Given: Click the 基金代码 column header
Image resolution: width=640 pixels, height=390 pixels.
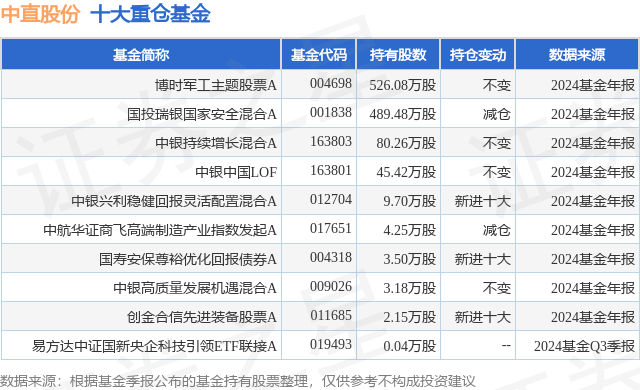Looking at the screenshot, I should (319, 55).
